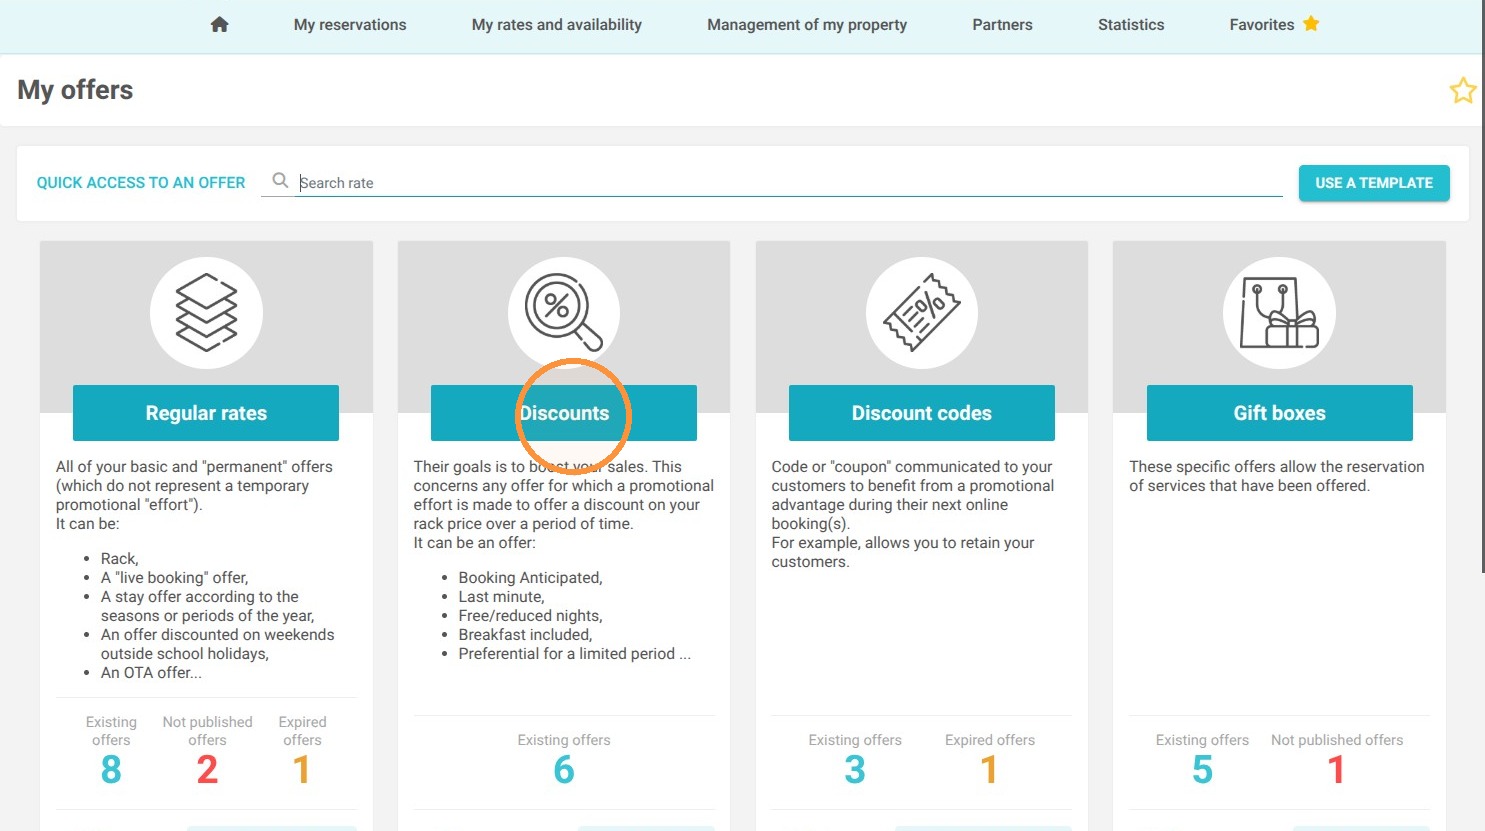Screen dimensions: 1485x831
Task: Click the Use a template button
Action: [x=1374, y=183]
